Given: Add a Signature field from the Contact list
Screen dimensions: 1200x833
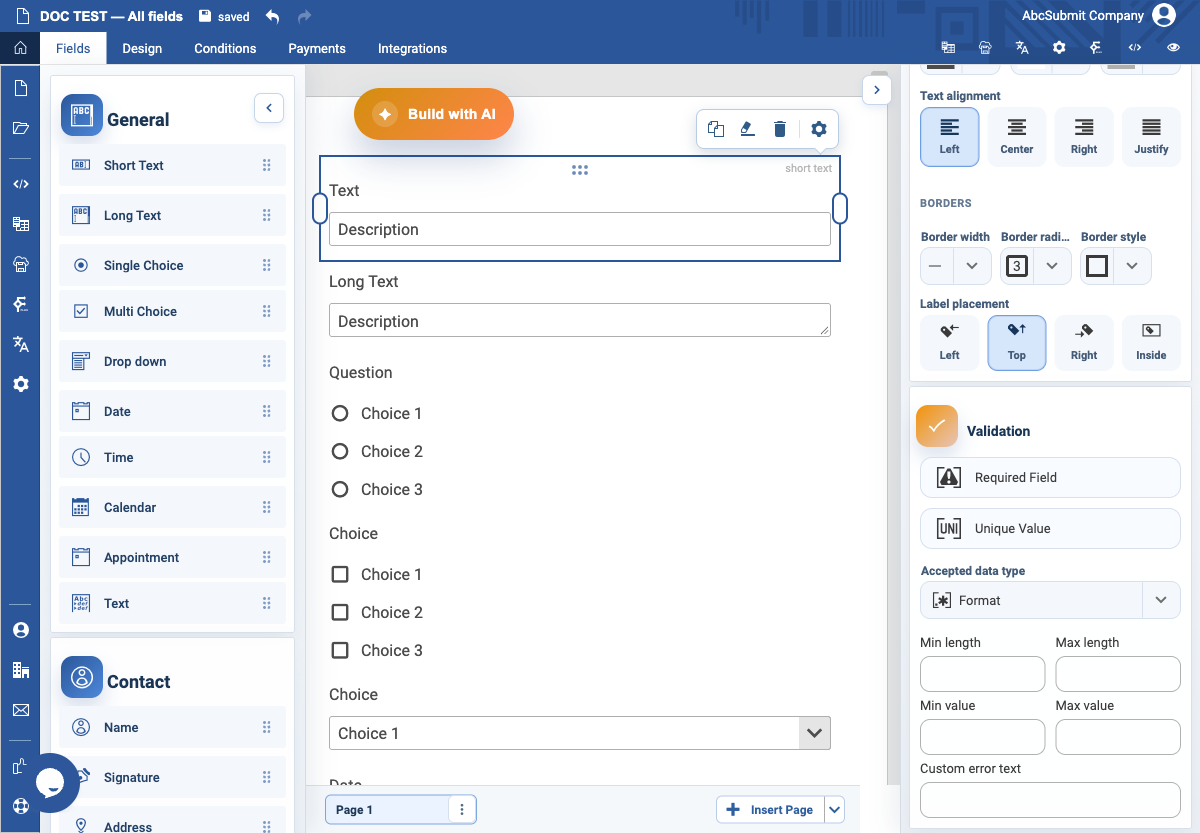Looking at the screenshot, I should (172, 777).
